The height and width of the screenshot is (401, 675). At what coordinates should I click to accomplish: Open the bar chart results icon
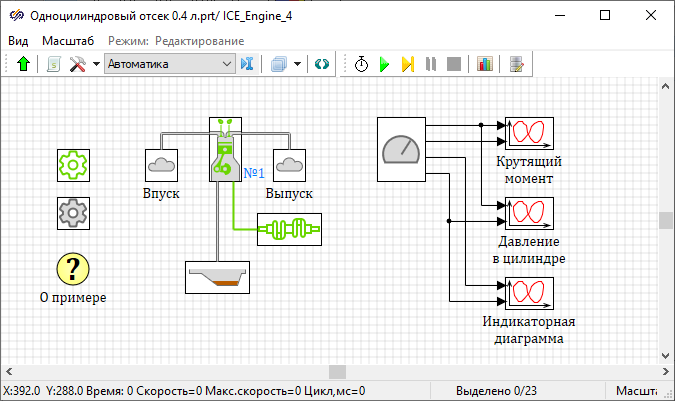click(485, 64)
